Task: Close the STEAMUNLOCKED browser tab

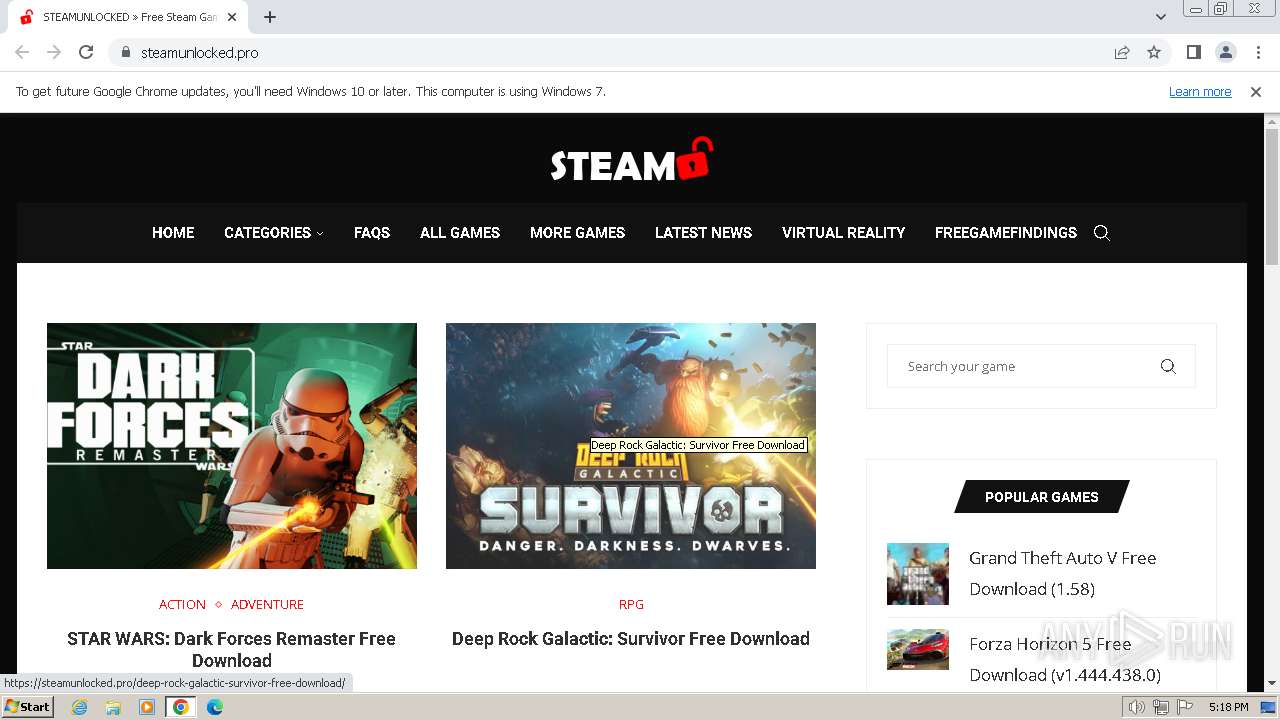Action: point(232,17)
